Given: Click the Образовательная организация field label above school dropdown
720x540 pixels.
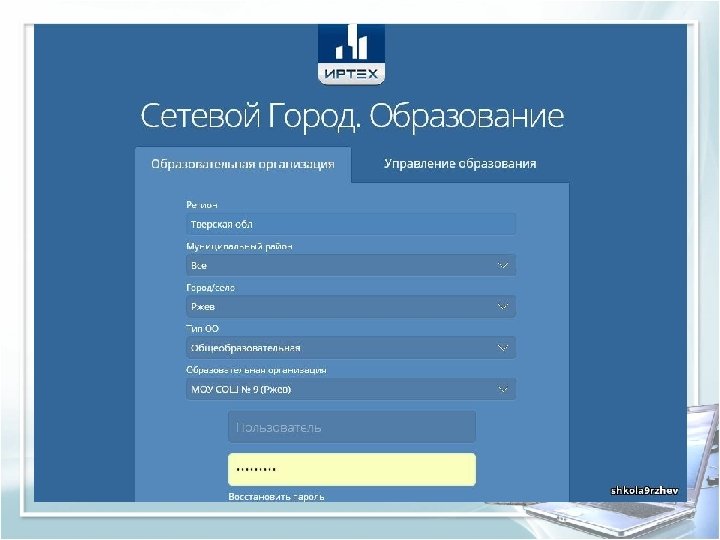Looking at the screenshot, I should click(256, 370).
